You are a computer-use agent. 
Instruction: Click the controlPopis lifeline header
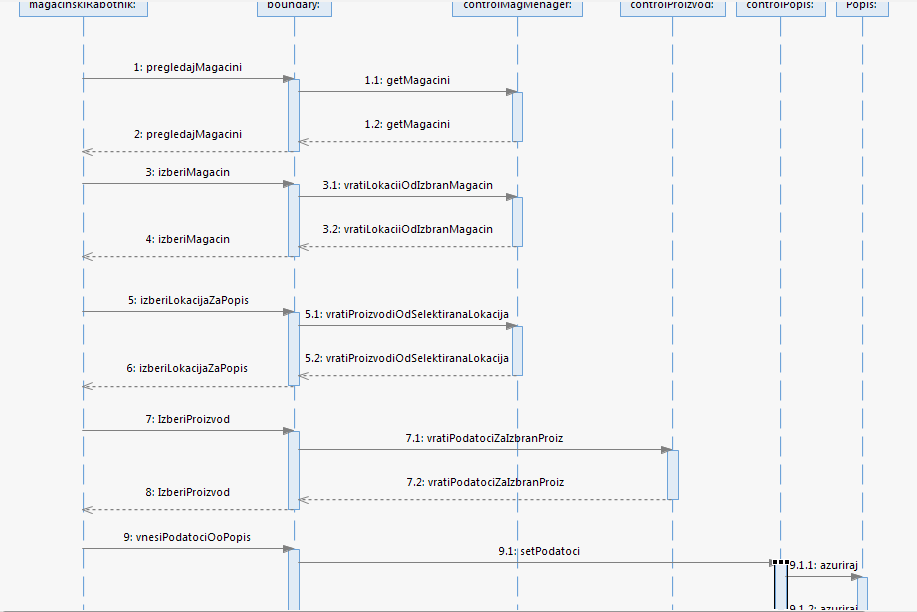[x=781, y=8]
